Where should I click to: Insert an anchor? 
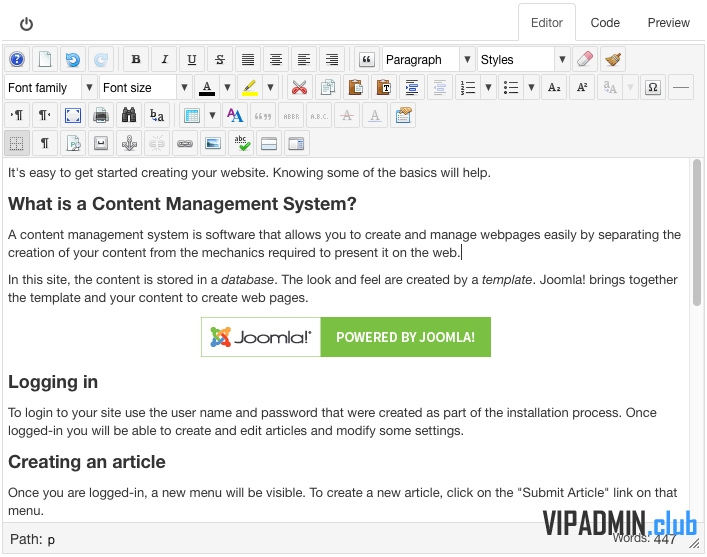pos(129,144)
